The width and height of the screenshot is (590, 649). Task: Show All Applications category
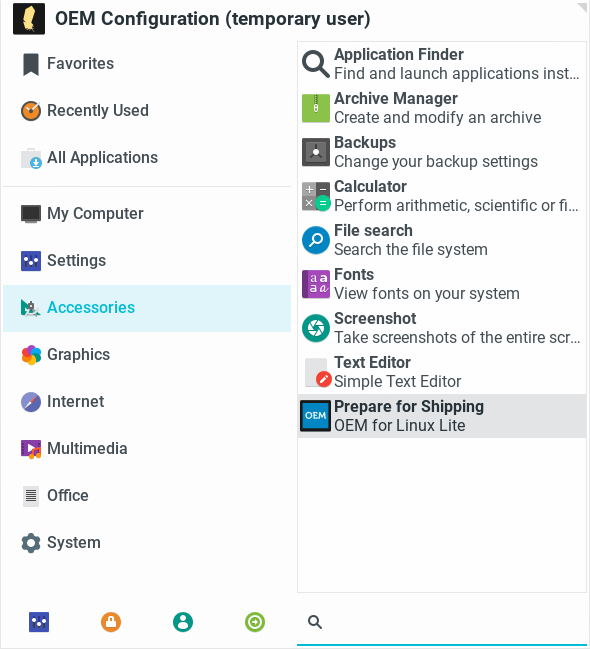click(147, 158)
